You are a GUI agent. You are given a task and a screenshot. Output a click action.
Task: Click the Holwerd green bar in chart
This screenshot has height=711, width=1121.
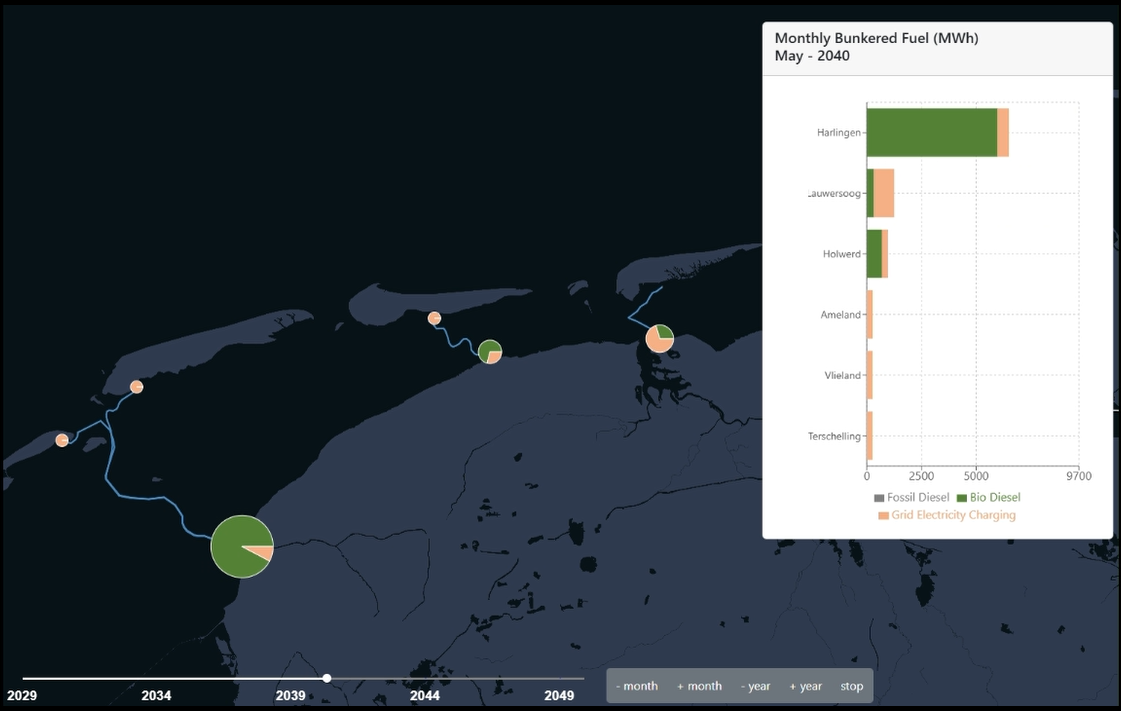click(x=874, y=254)
